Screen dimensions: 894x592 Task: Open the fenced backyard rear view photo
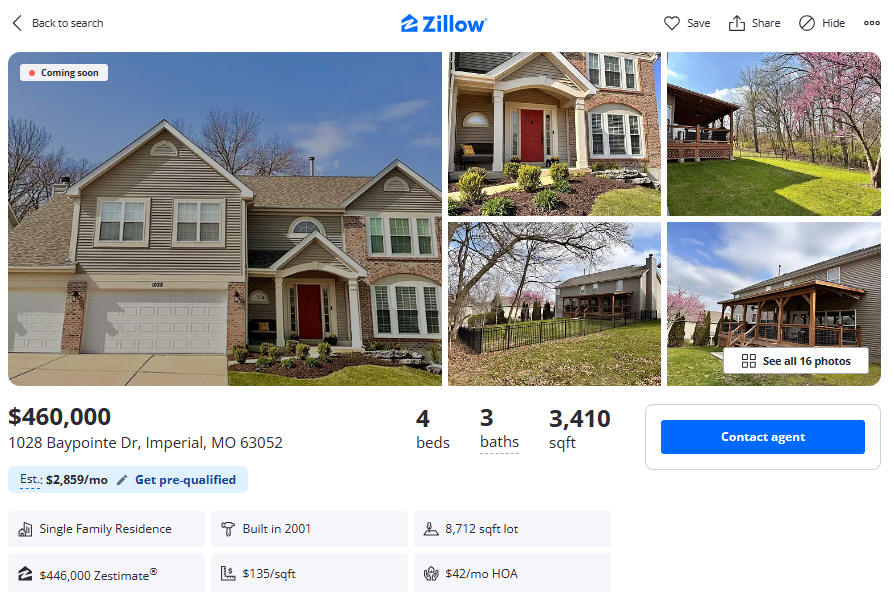click(554, 304)
